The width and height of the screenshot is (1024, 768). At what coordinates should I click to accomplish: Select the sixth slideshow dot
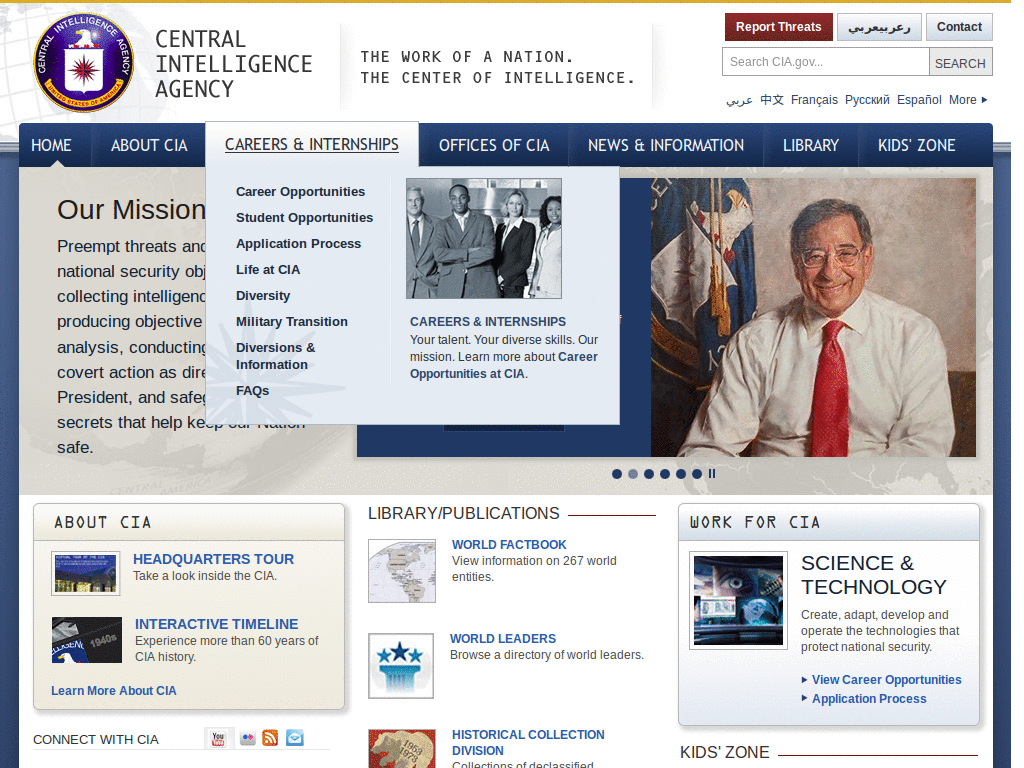[697, 474]
